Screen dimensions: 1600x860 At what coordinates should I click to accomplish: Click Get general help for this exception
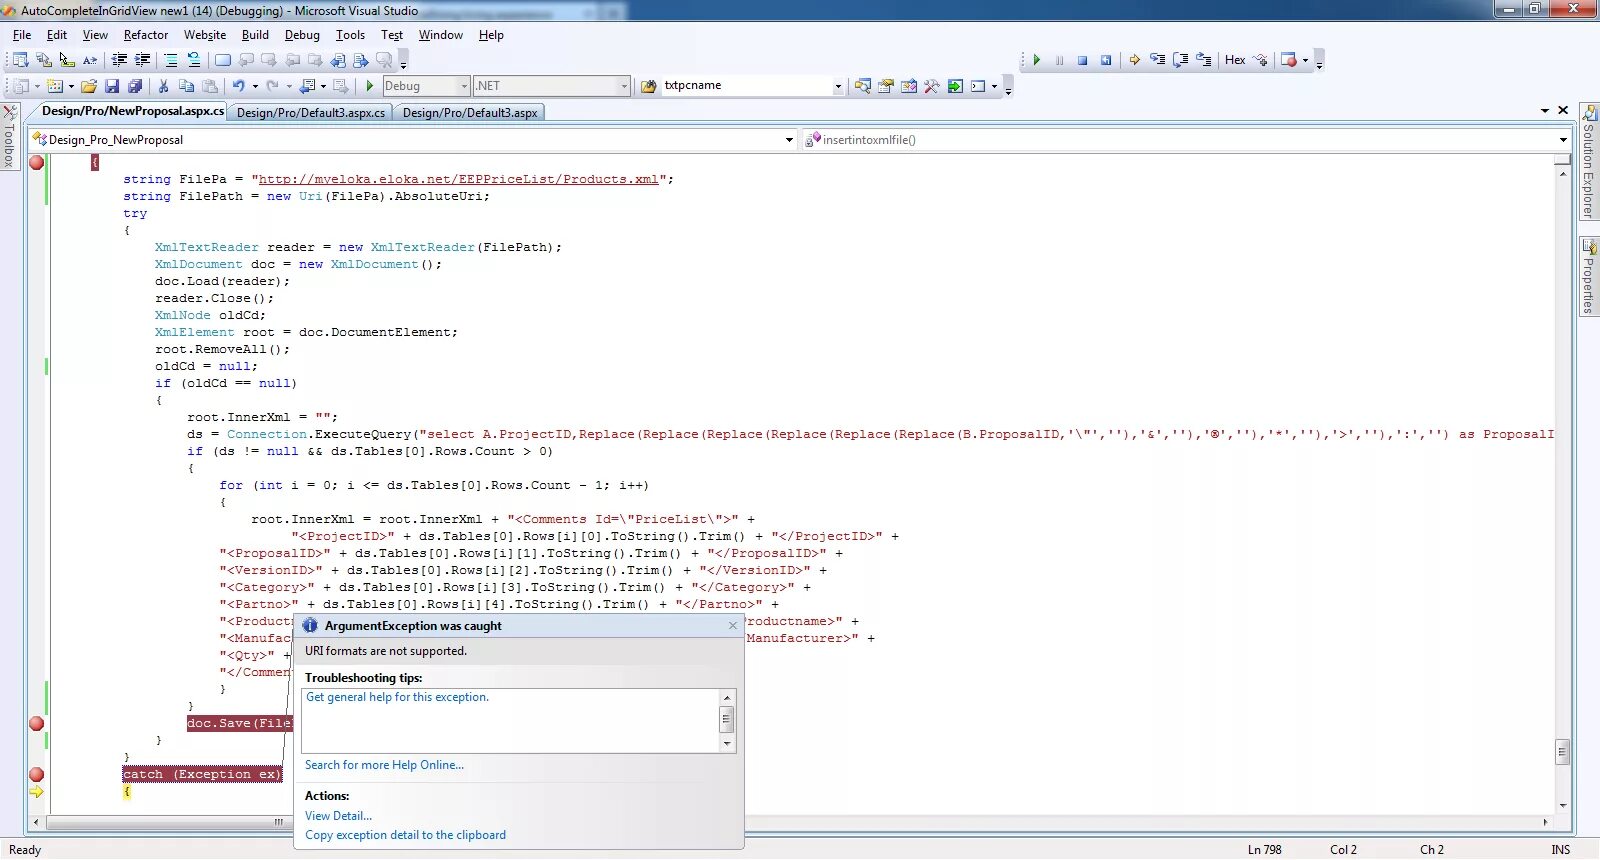pos(397,697)
